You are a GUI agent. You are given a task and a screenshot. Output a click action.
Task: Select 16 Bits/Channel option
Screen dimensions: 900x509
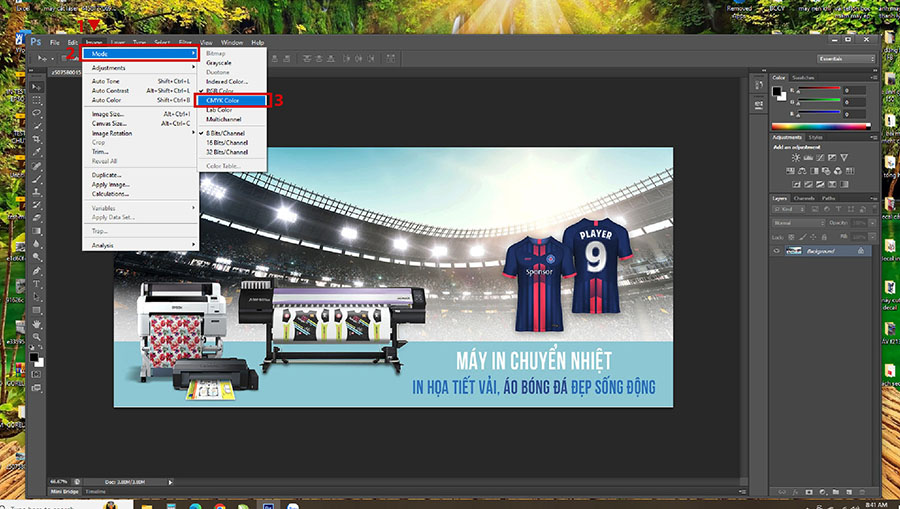(x=227, y=142)
